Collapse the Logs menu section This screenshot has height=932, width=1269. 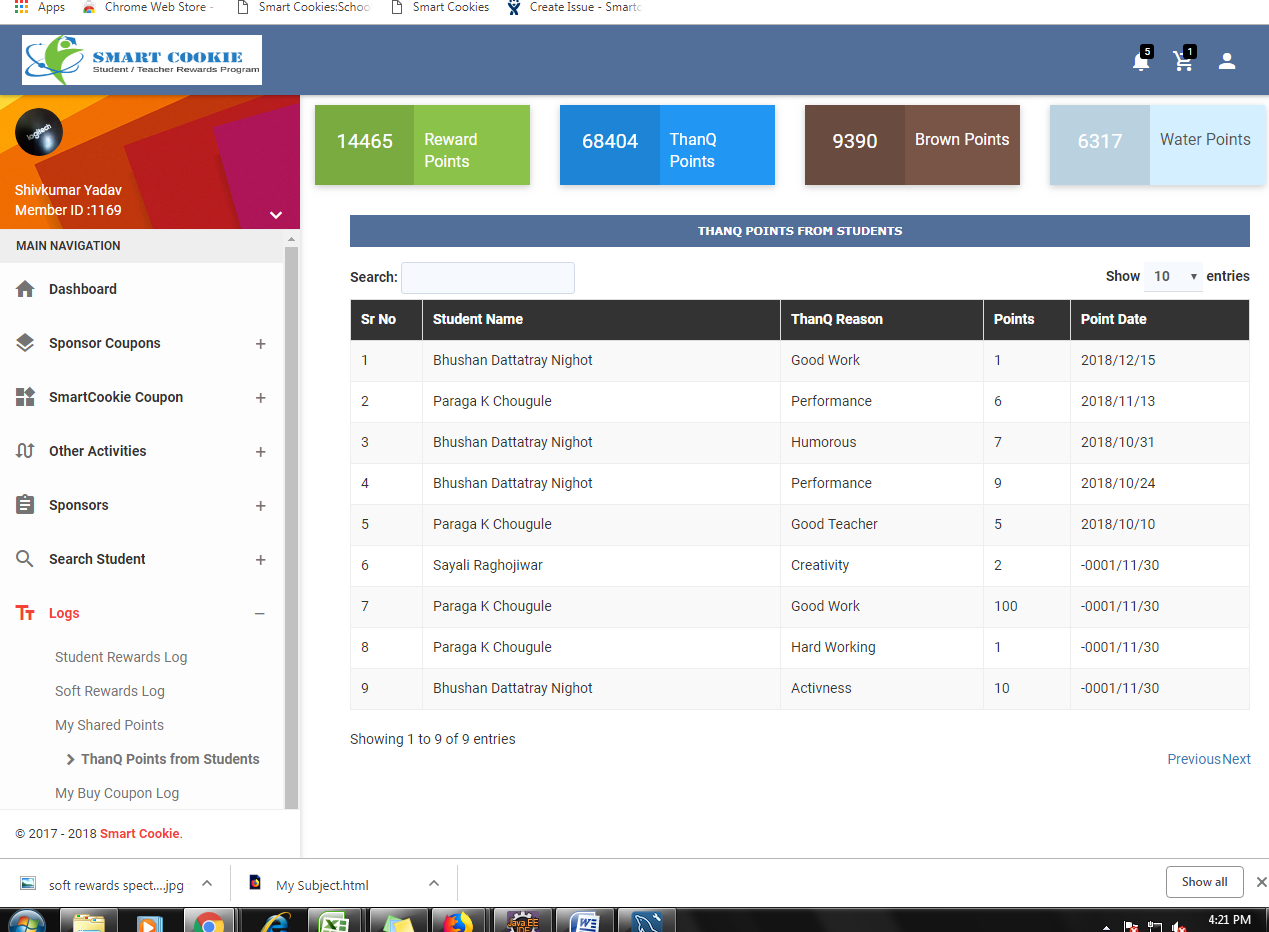(260, 614)
